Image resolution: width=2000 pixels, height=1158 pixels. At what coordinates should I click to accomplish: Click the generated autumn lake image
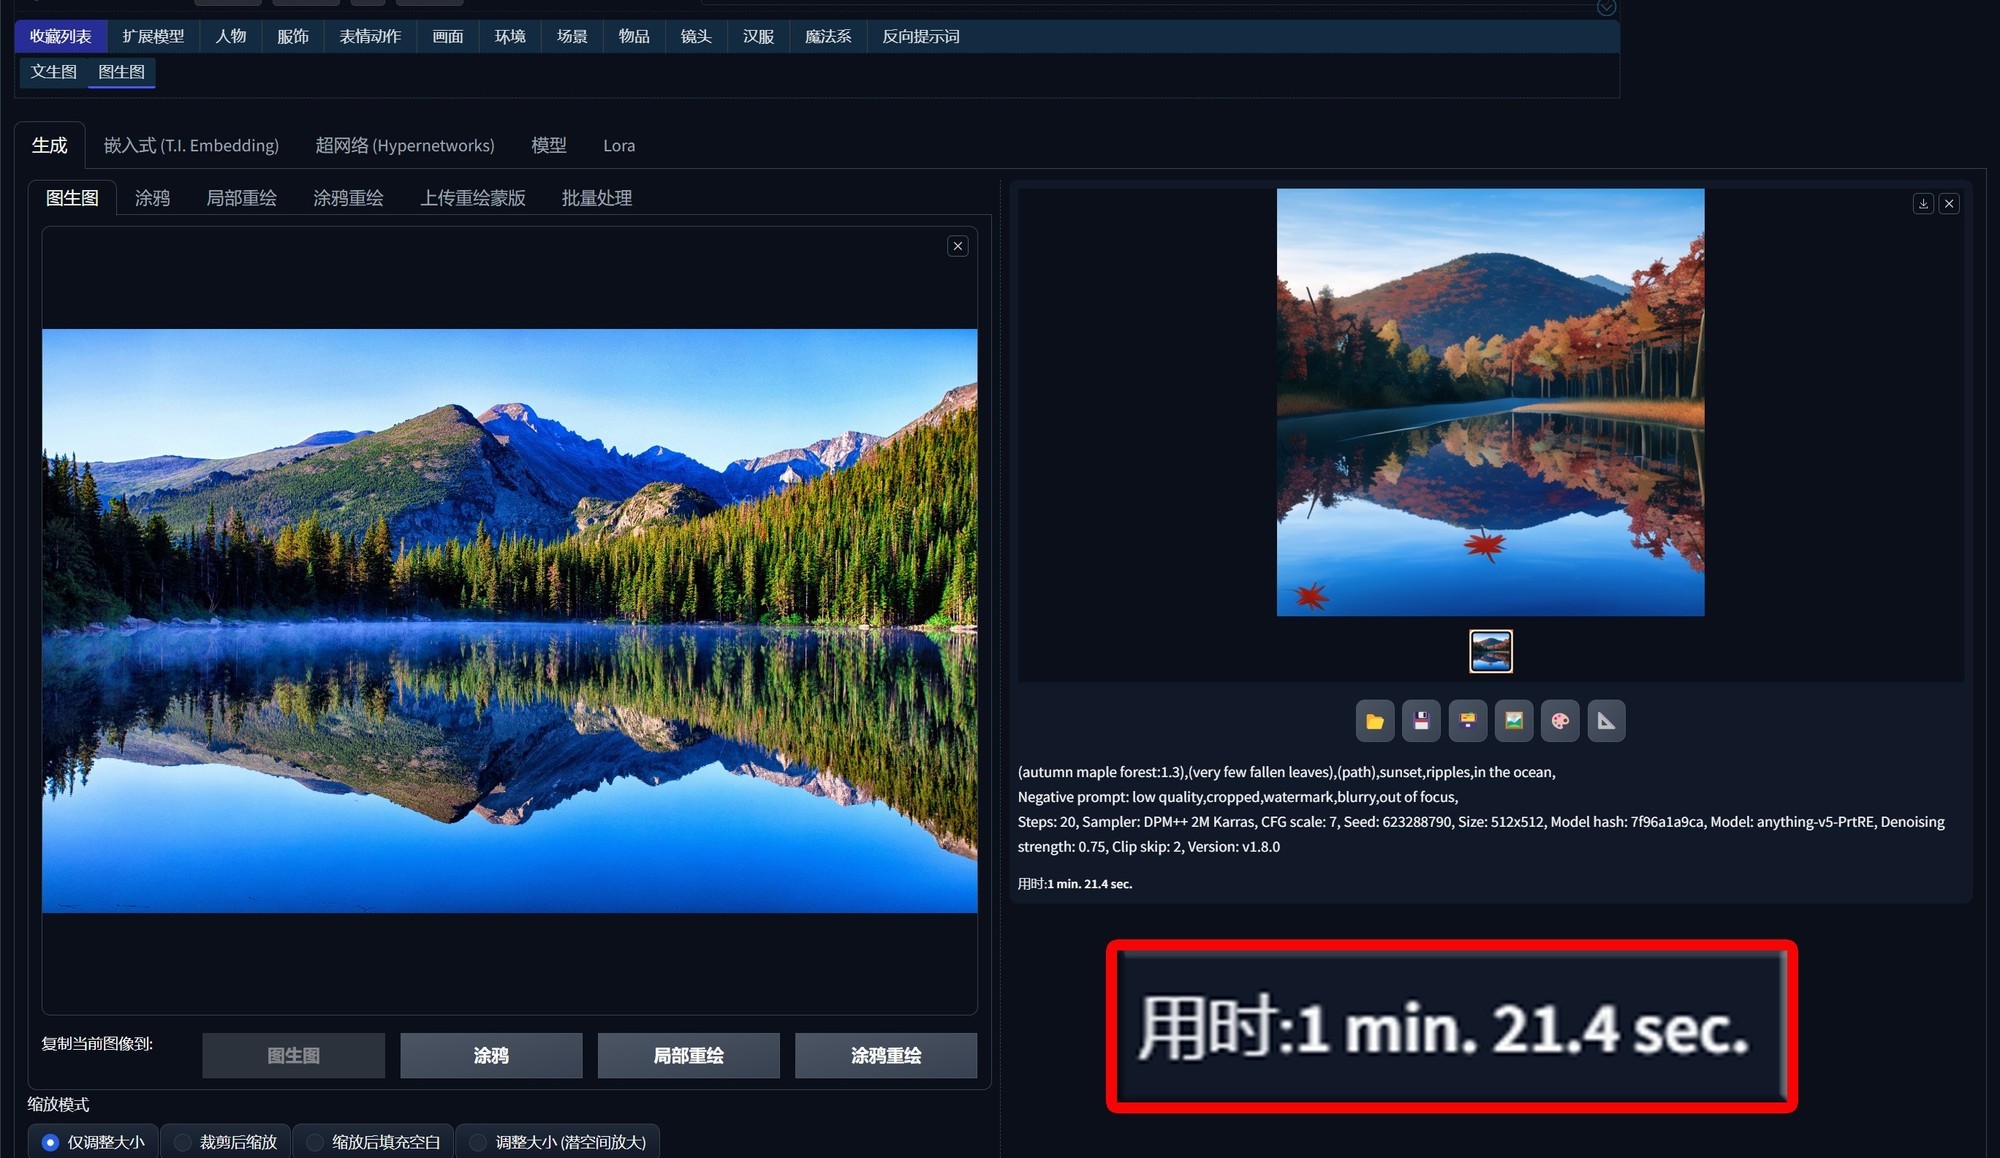coord(1491,402)
